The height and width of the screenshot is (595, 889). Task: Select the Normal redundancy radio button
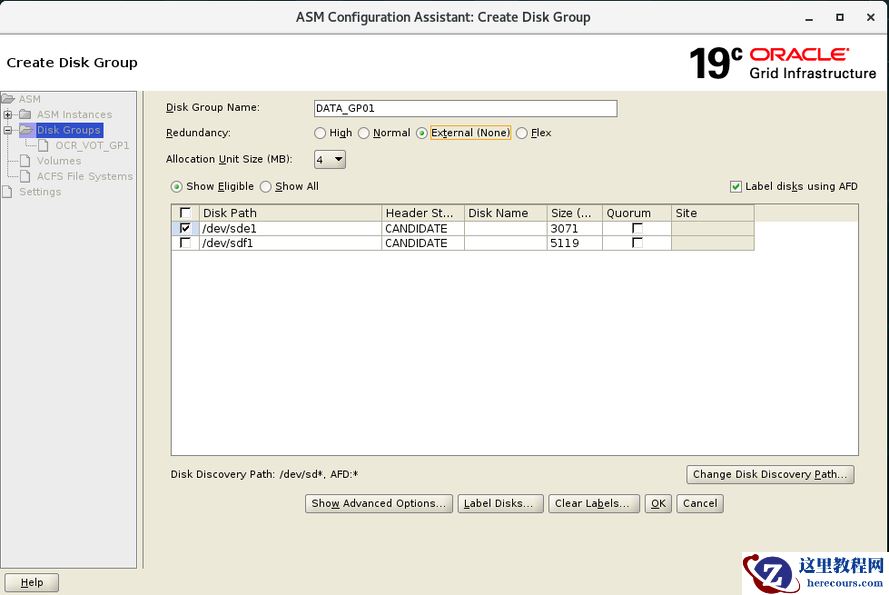click(364, 133)
